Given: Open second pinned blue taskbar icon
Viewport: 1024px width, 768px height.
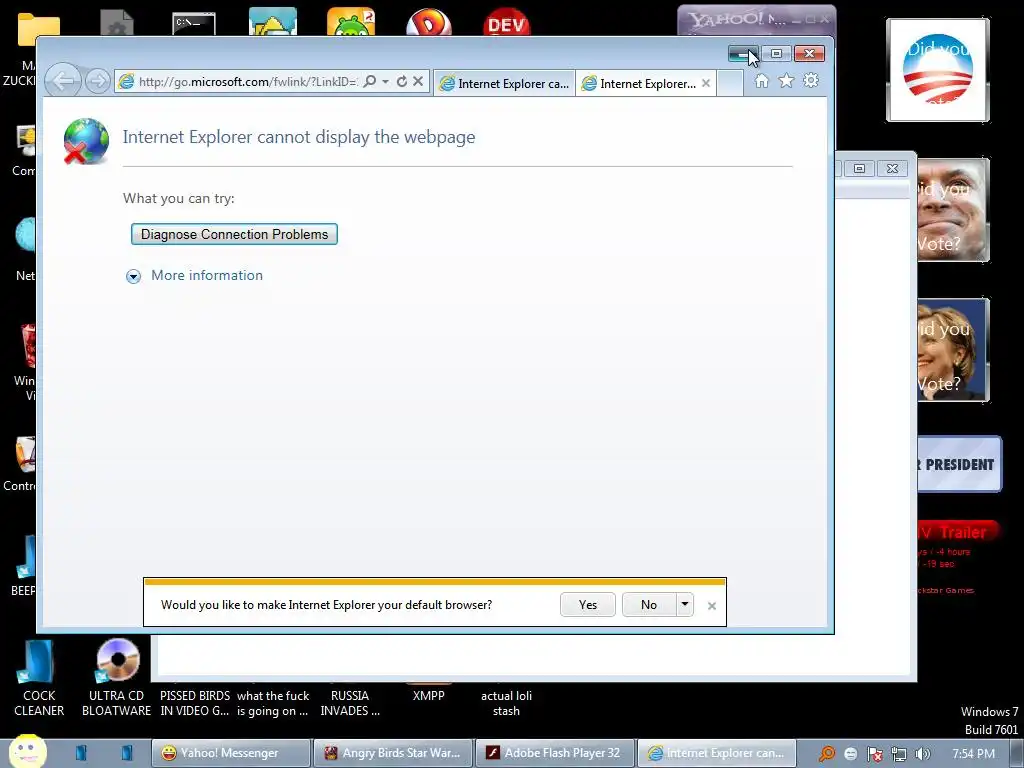Looking at the screenshot, I should pos(127,753).
